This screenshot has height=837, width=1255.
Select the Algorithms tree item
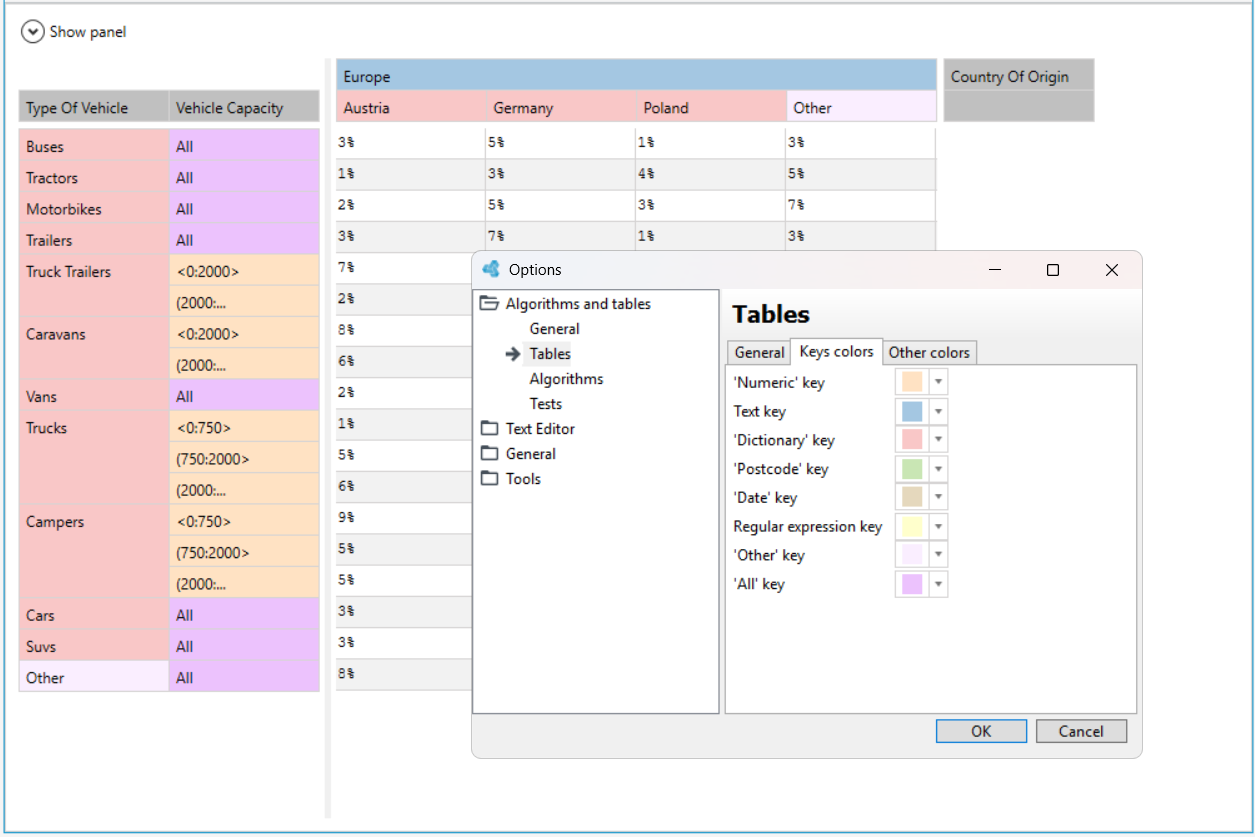[566, 379]
